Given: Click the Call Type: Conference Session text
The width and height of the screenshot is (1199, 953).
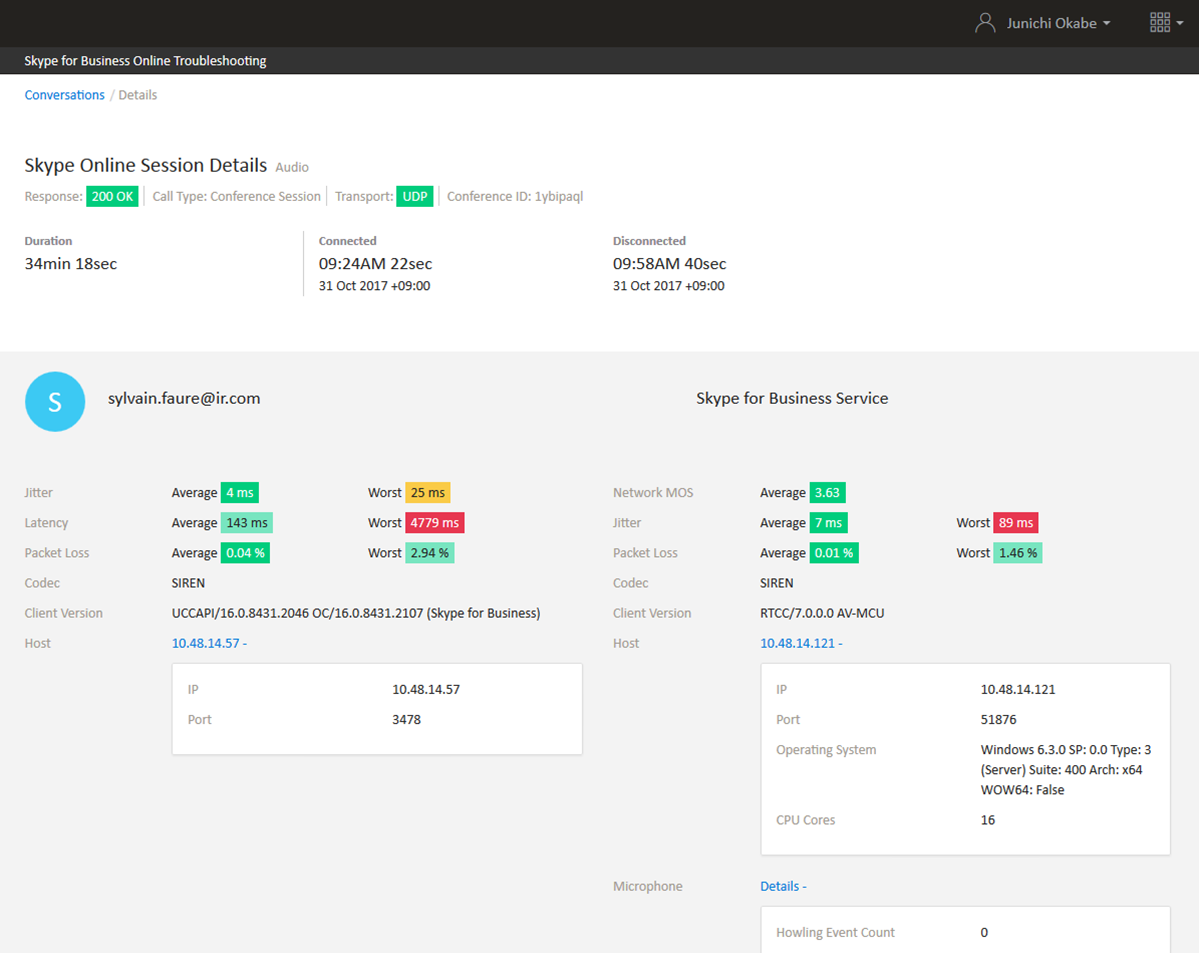Looking at the screenshot, I should (236, 197).
